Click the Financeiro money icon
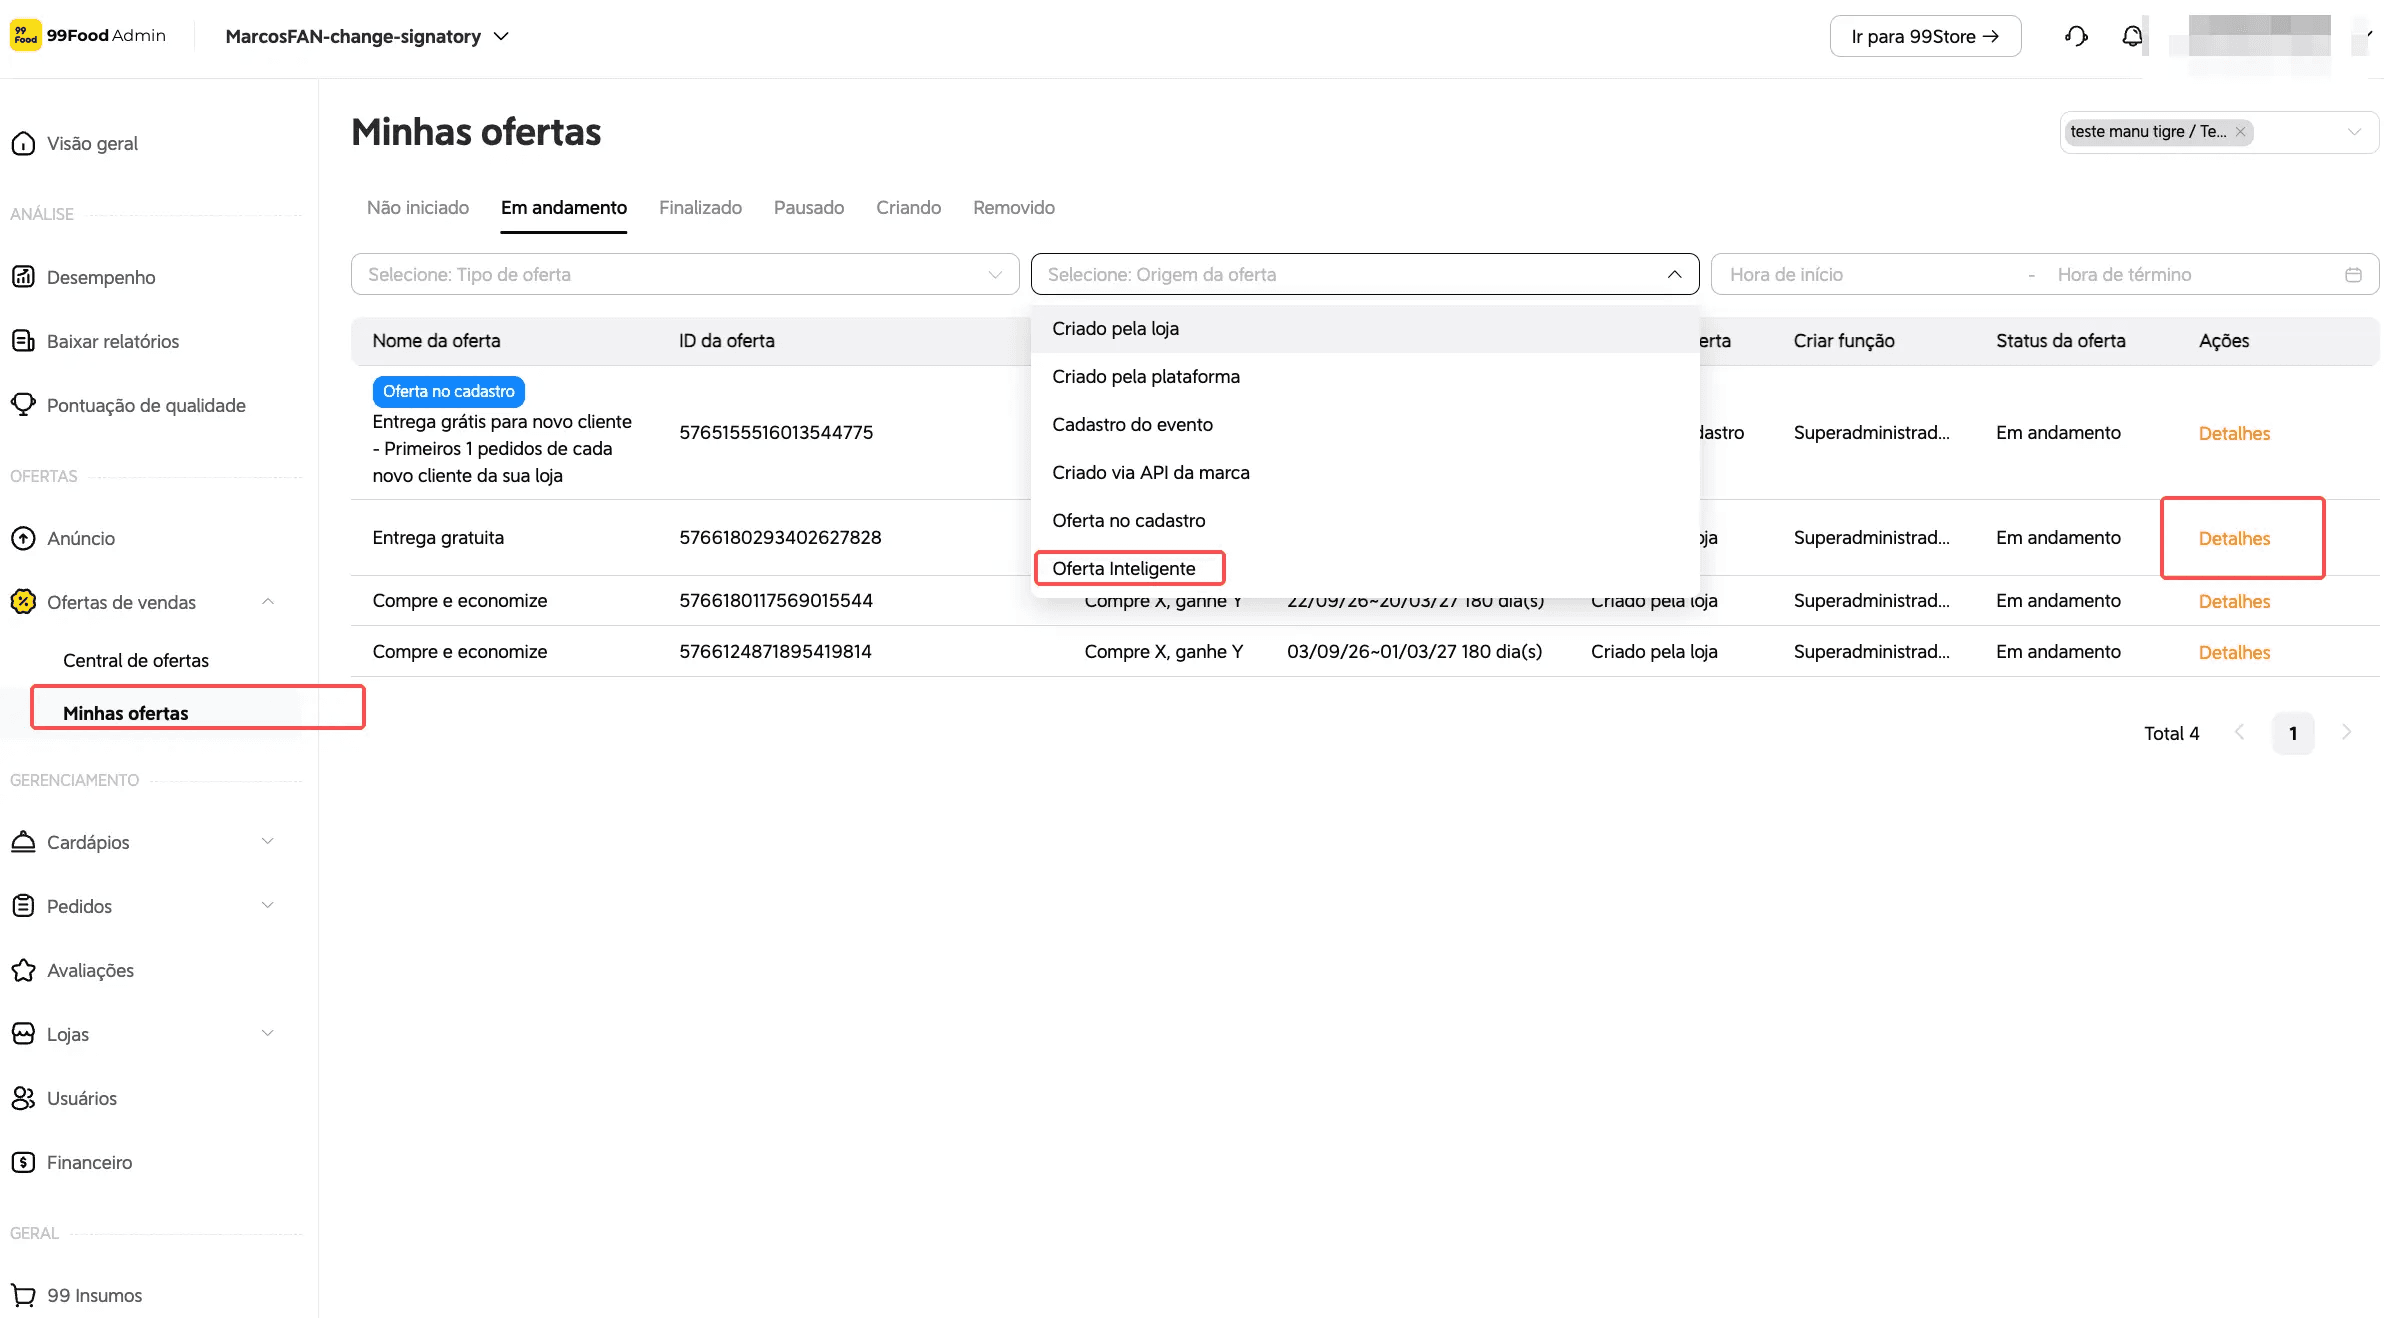 (23, 1162)
